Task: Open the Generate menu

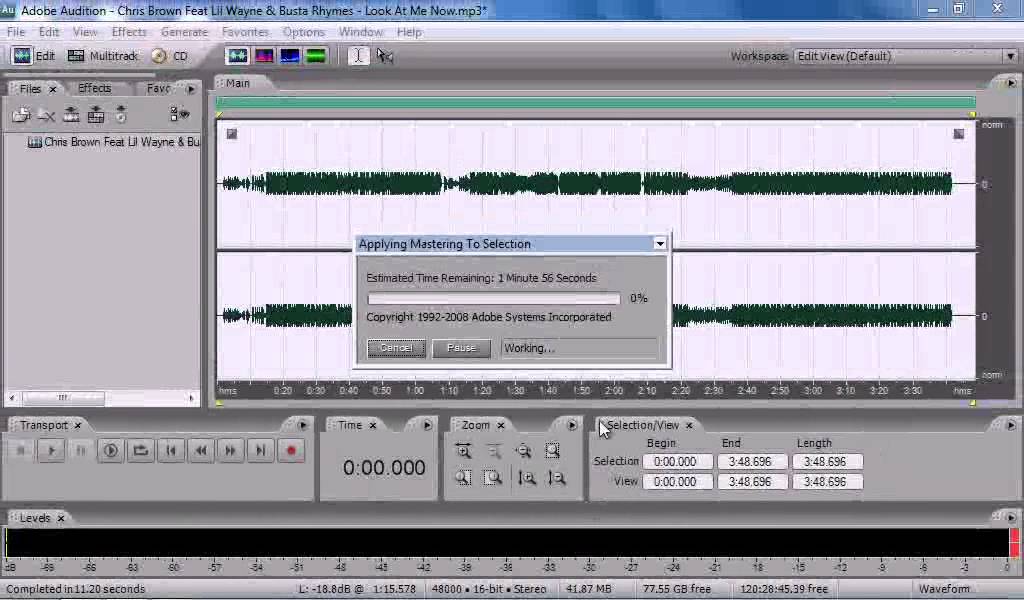Action: 184,32
